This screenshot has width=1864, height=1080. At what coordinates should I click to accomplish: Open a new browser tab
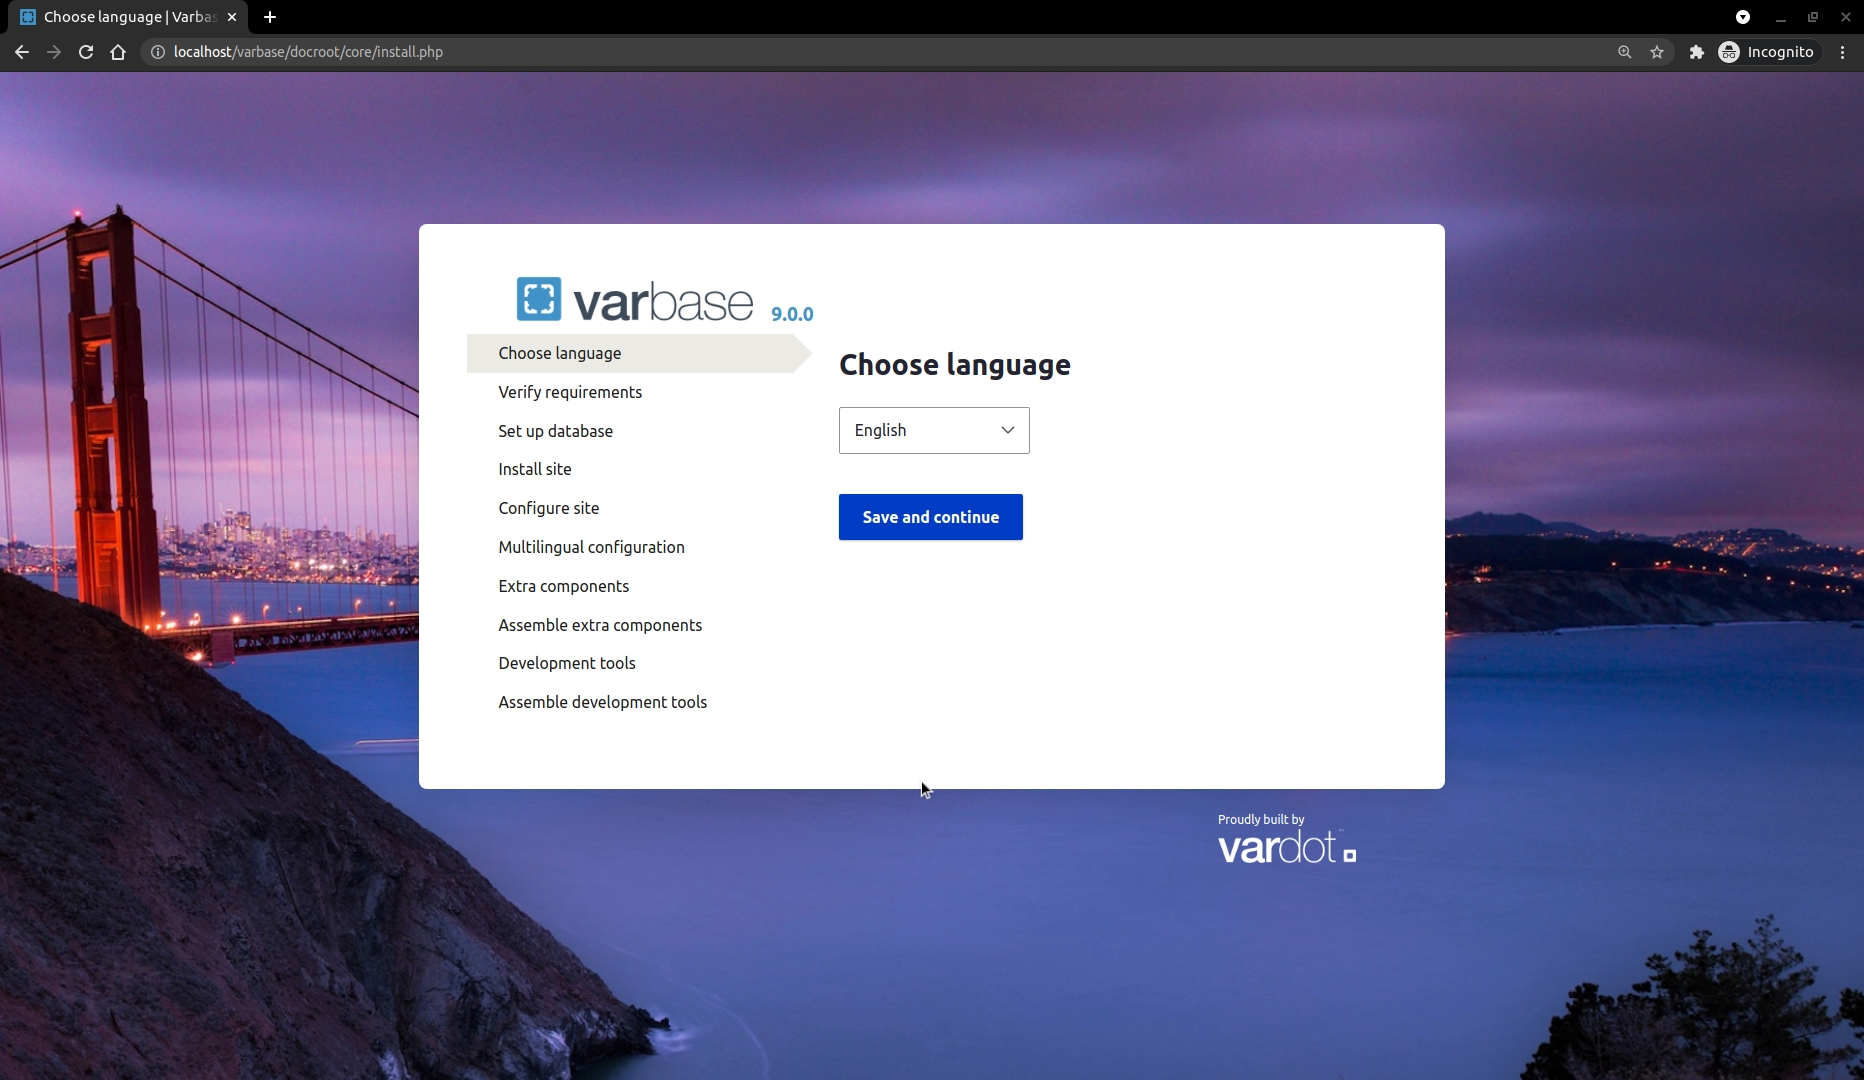click(270, 17)
